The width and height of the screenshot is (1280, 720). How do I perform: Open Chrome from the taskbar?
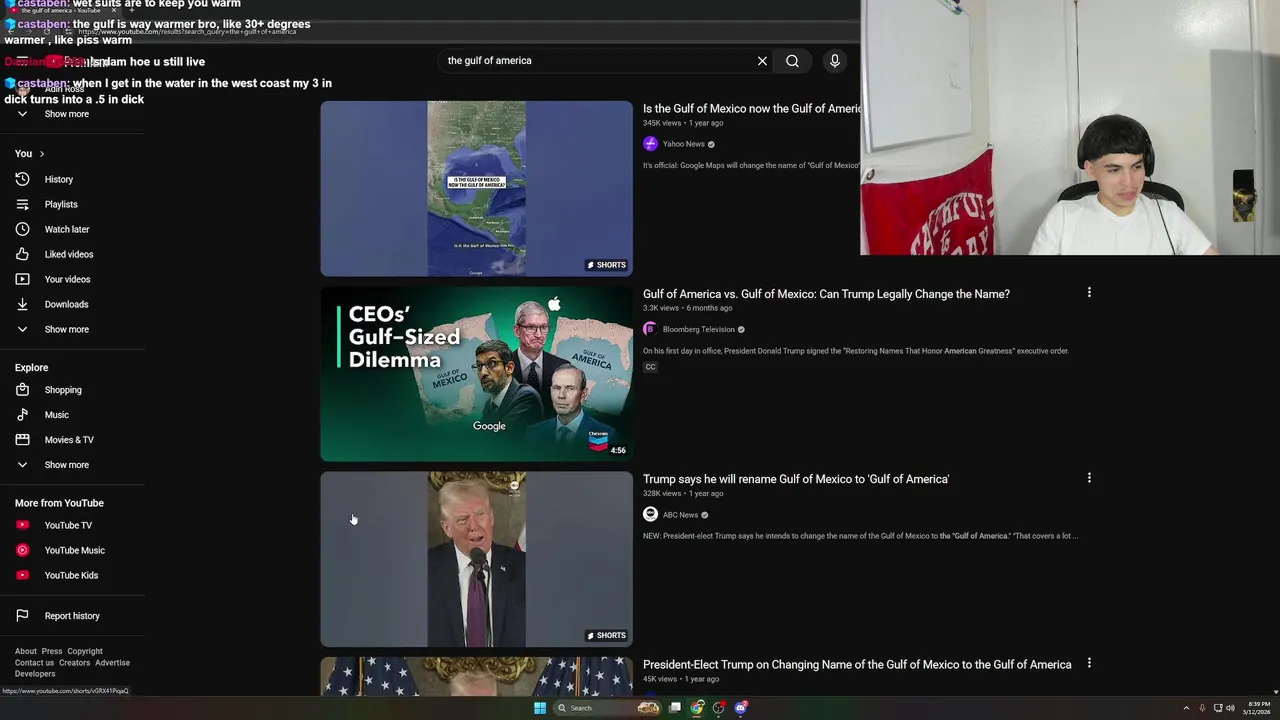click(x=697, y=708)
